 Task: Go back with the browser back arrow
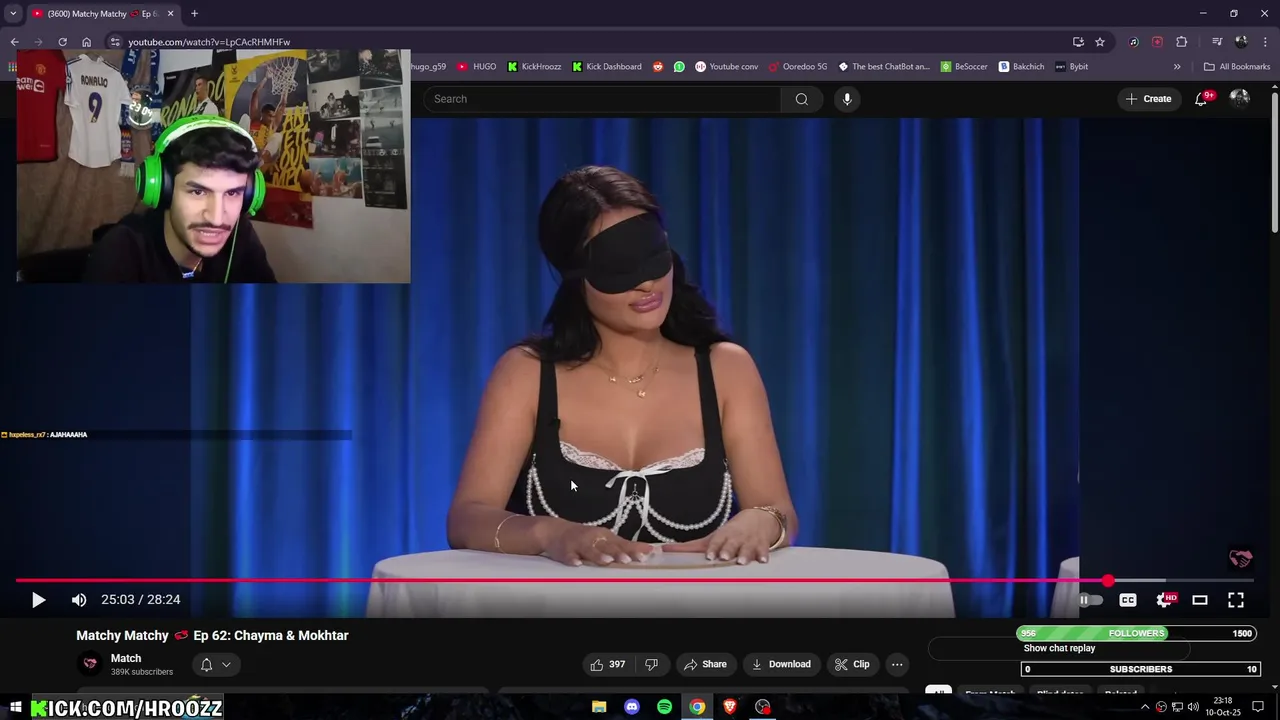click(x=14, y=42)
